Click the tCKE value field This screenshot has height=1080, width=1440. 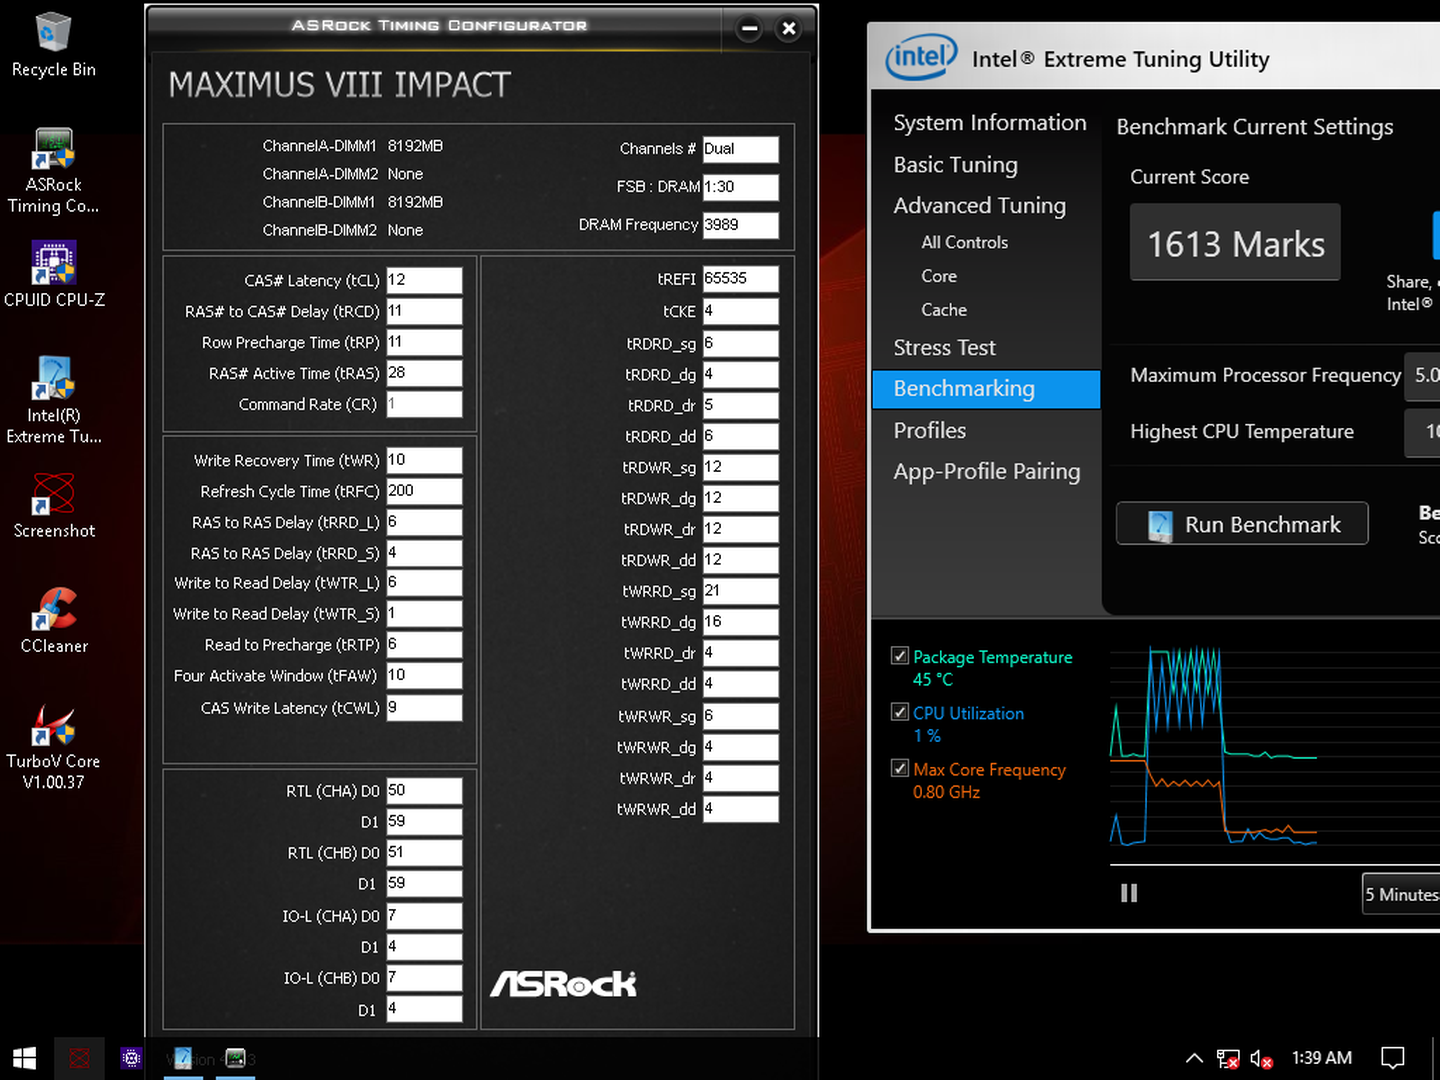740,311
